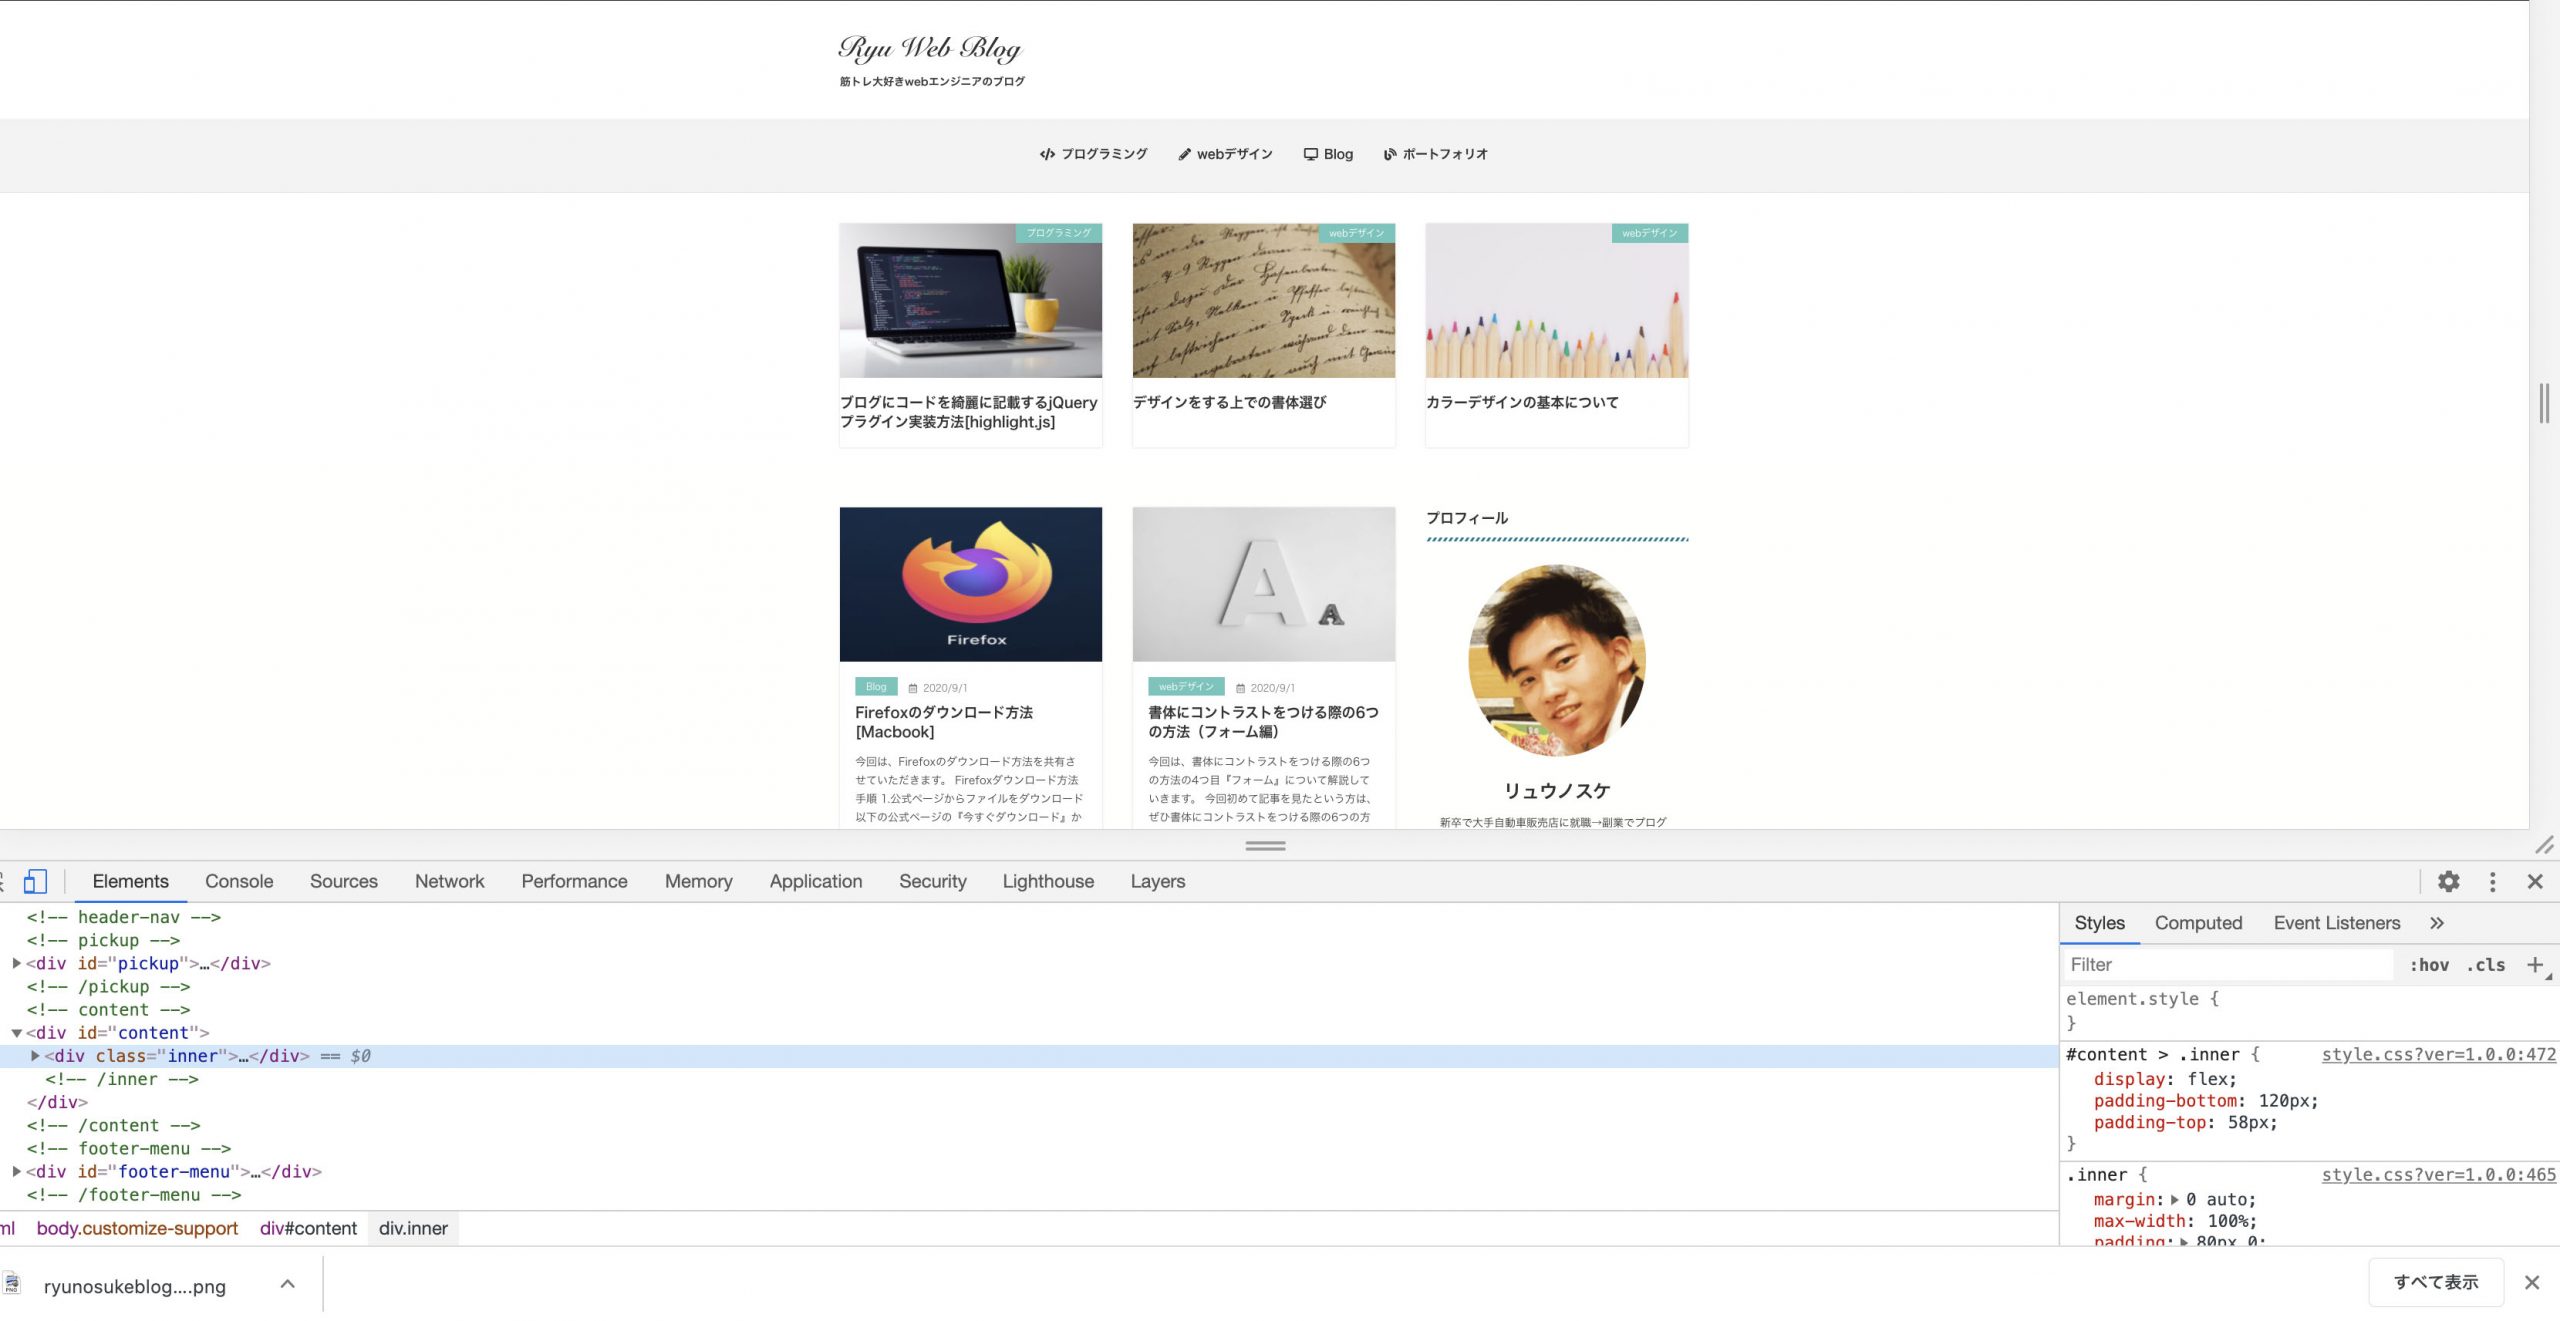Show more Styles pane tabs chevron

pyautogui.click(x=2436, y=923)
